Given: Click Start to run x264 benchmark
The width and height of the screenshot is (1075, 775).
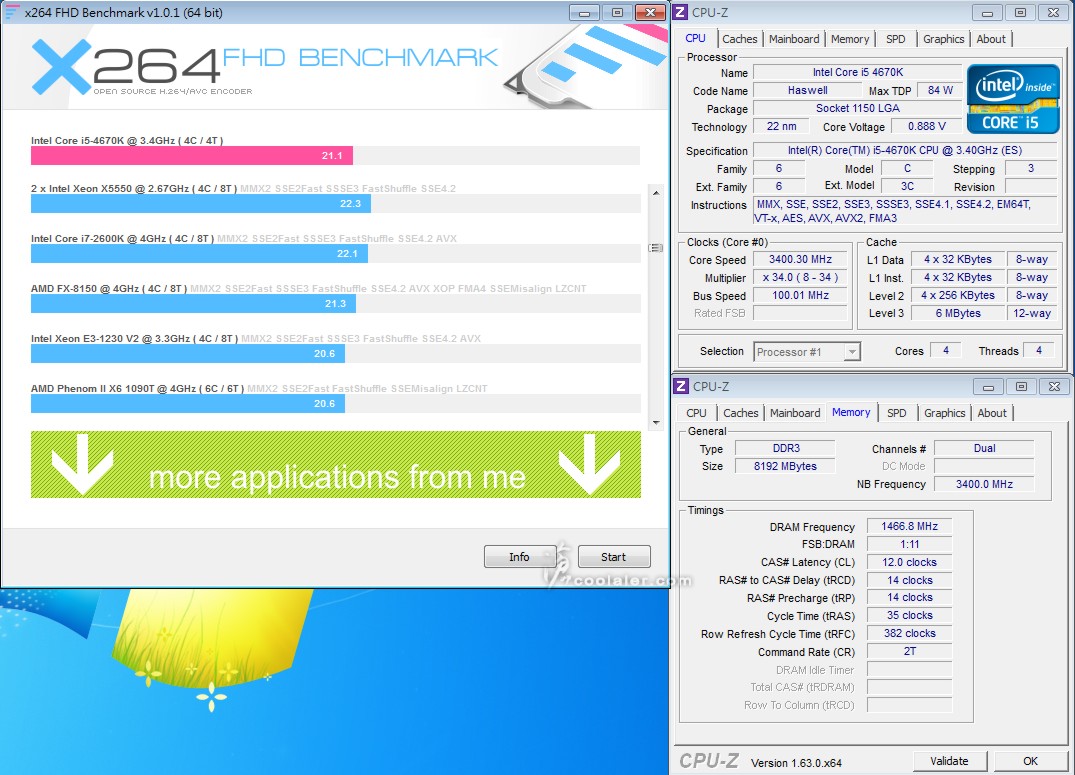Looking at the screenshot, I should [x=614, y=557].
